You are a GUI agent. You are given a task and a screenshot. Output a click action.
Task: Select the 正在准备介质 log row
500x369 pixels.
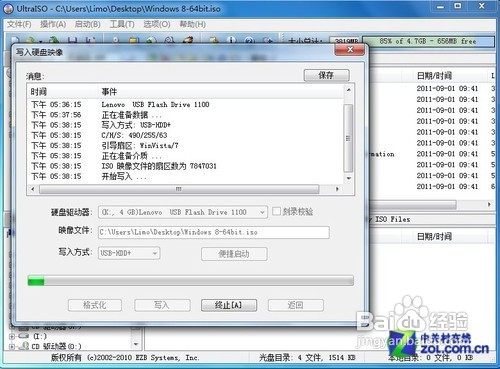pos(185,156)
